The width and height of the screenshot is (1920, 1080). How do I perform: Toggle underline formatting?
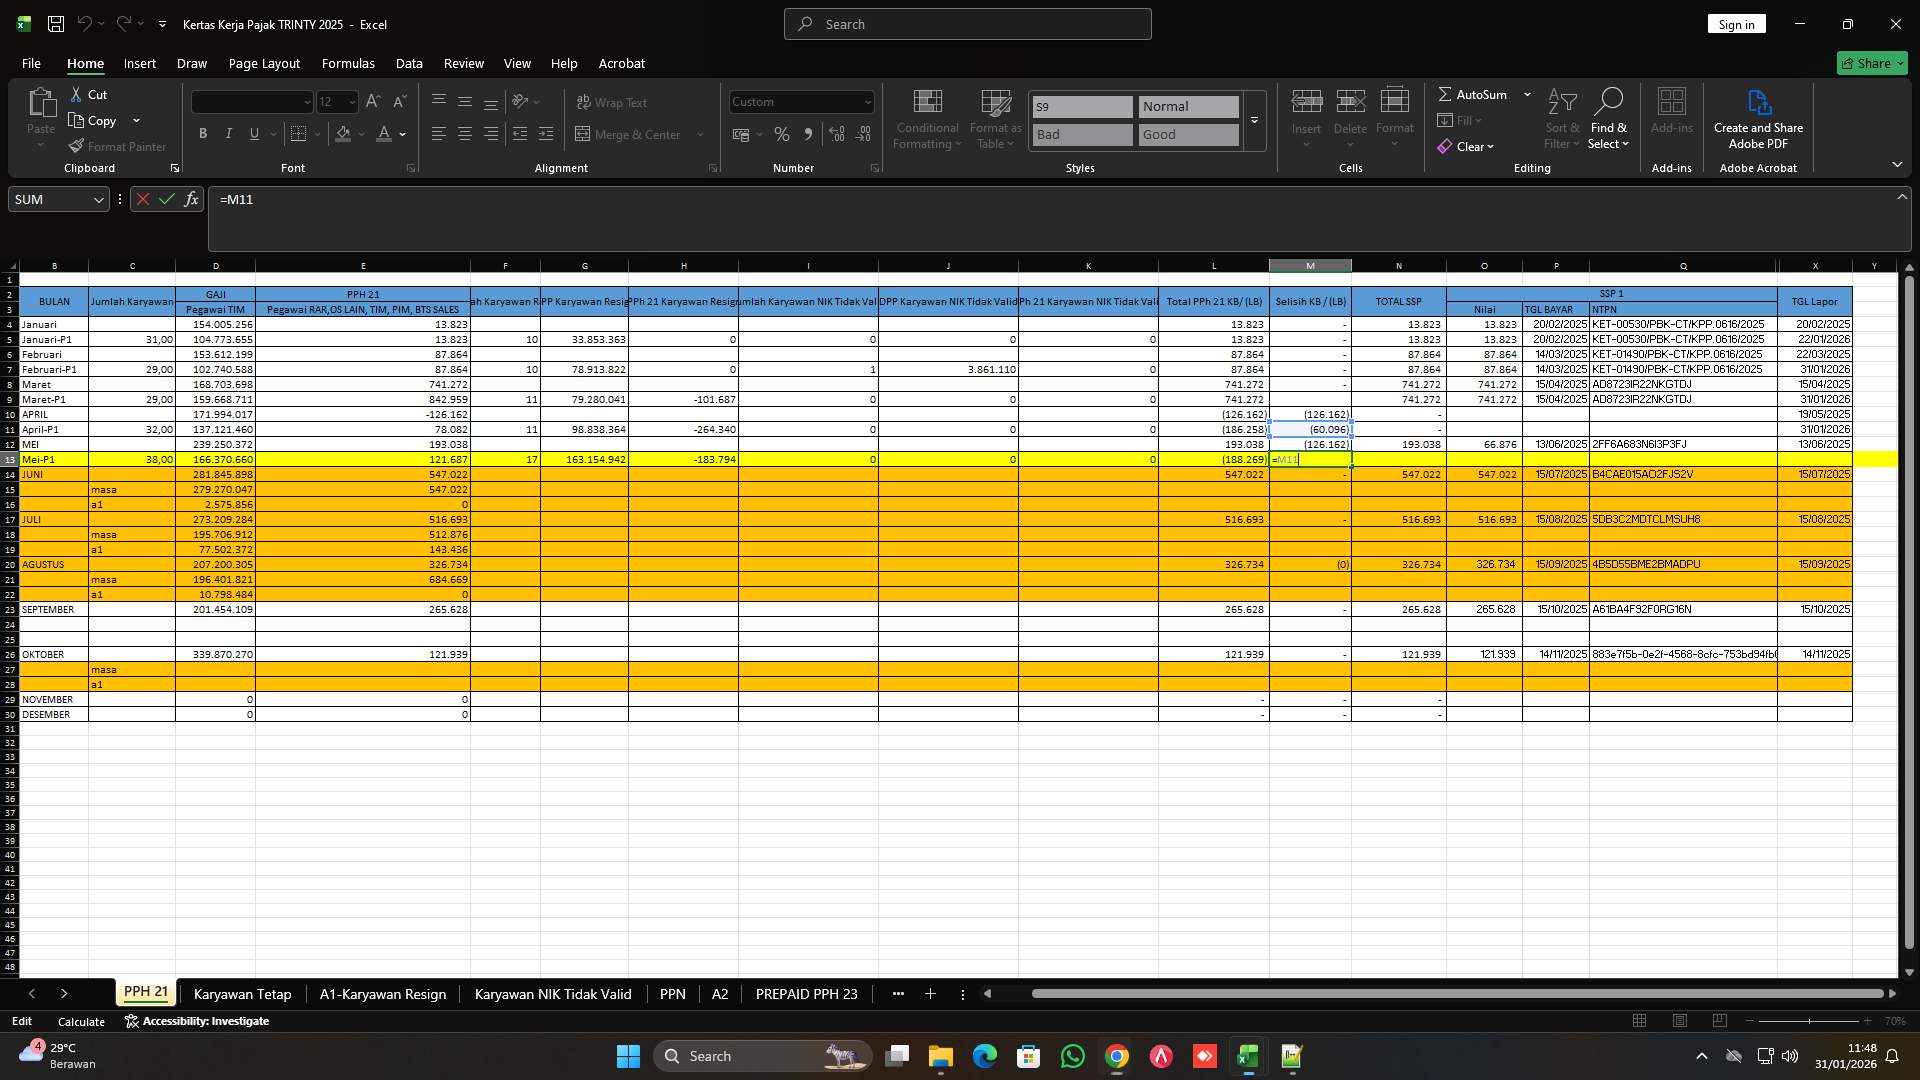(x=253, y=133)
